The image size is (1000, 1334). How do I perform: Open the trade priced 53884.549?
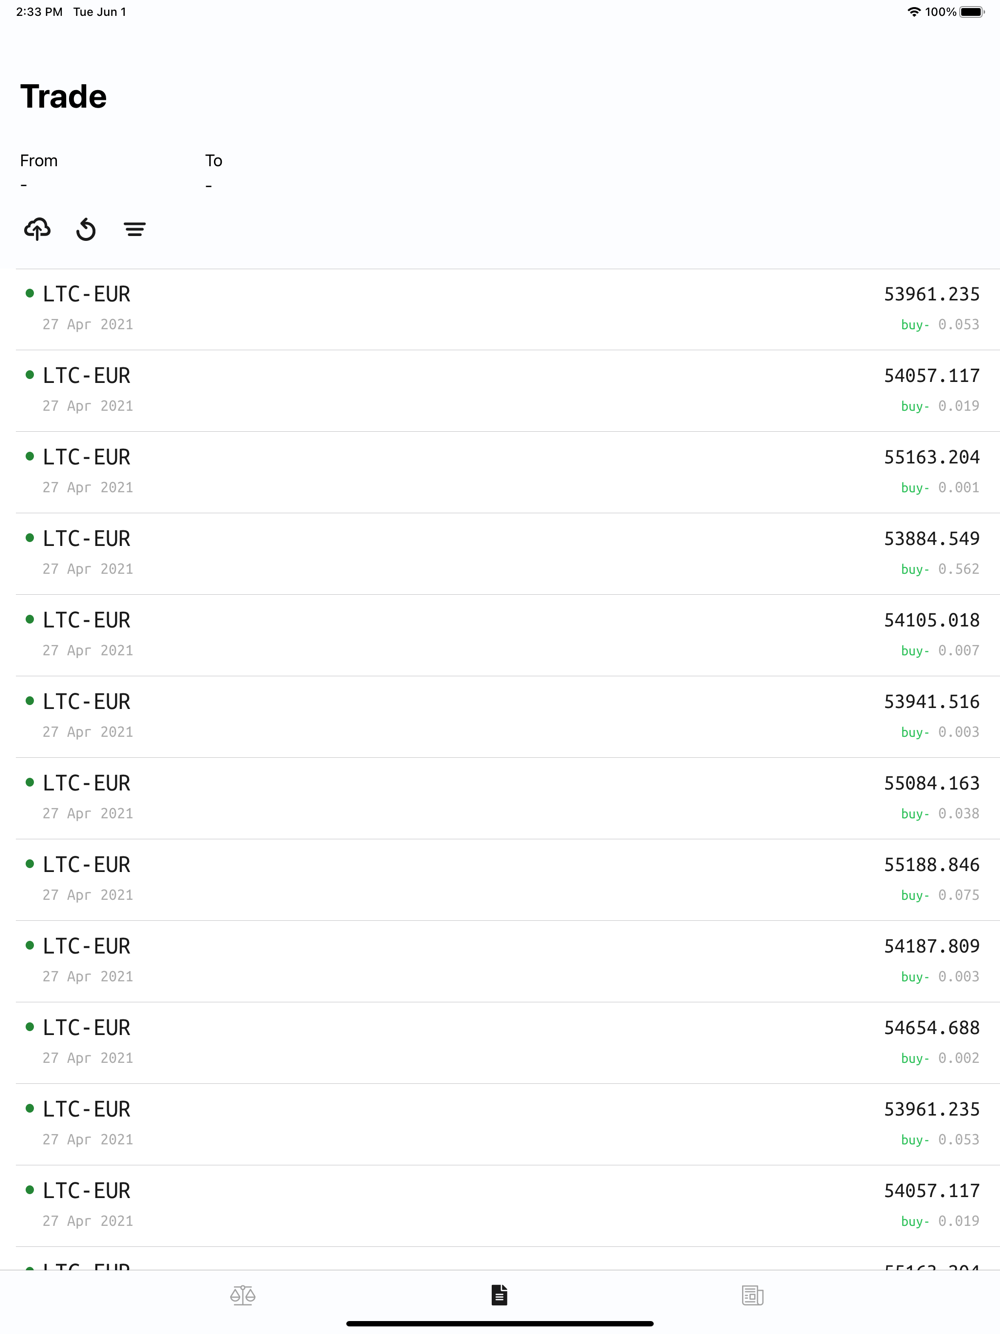[508, 554]
